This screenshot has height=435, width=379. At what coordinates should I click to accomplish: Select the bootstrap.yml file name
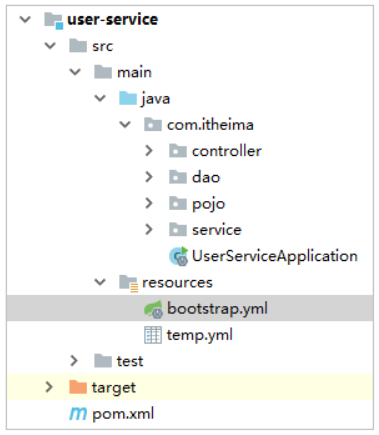pos(217,309)
